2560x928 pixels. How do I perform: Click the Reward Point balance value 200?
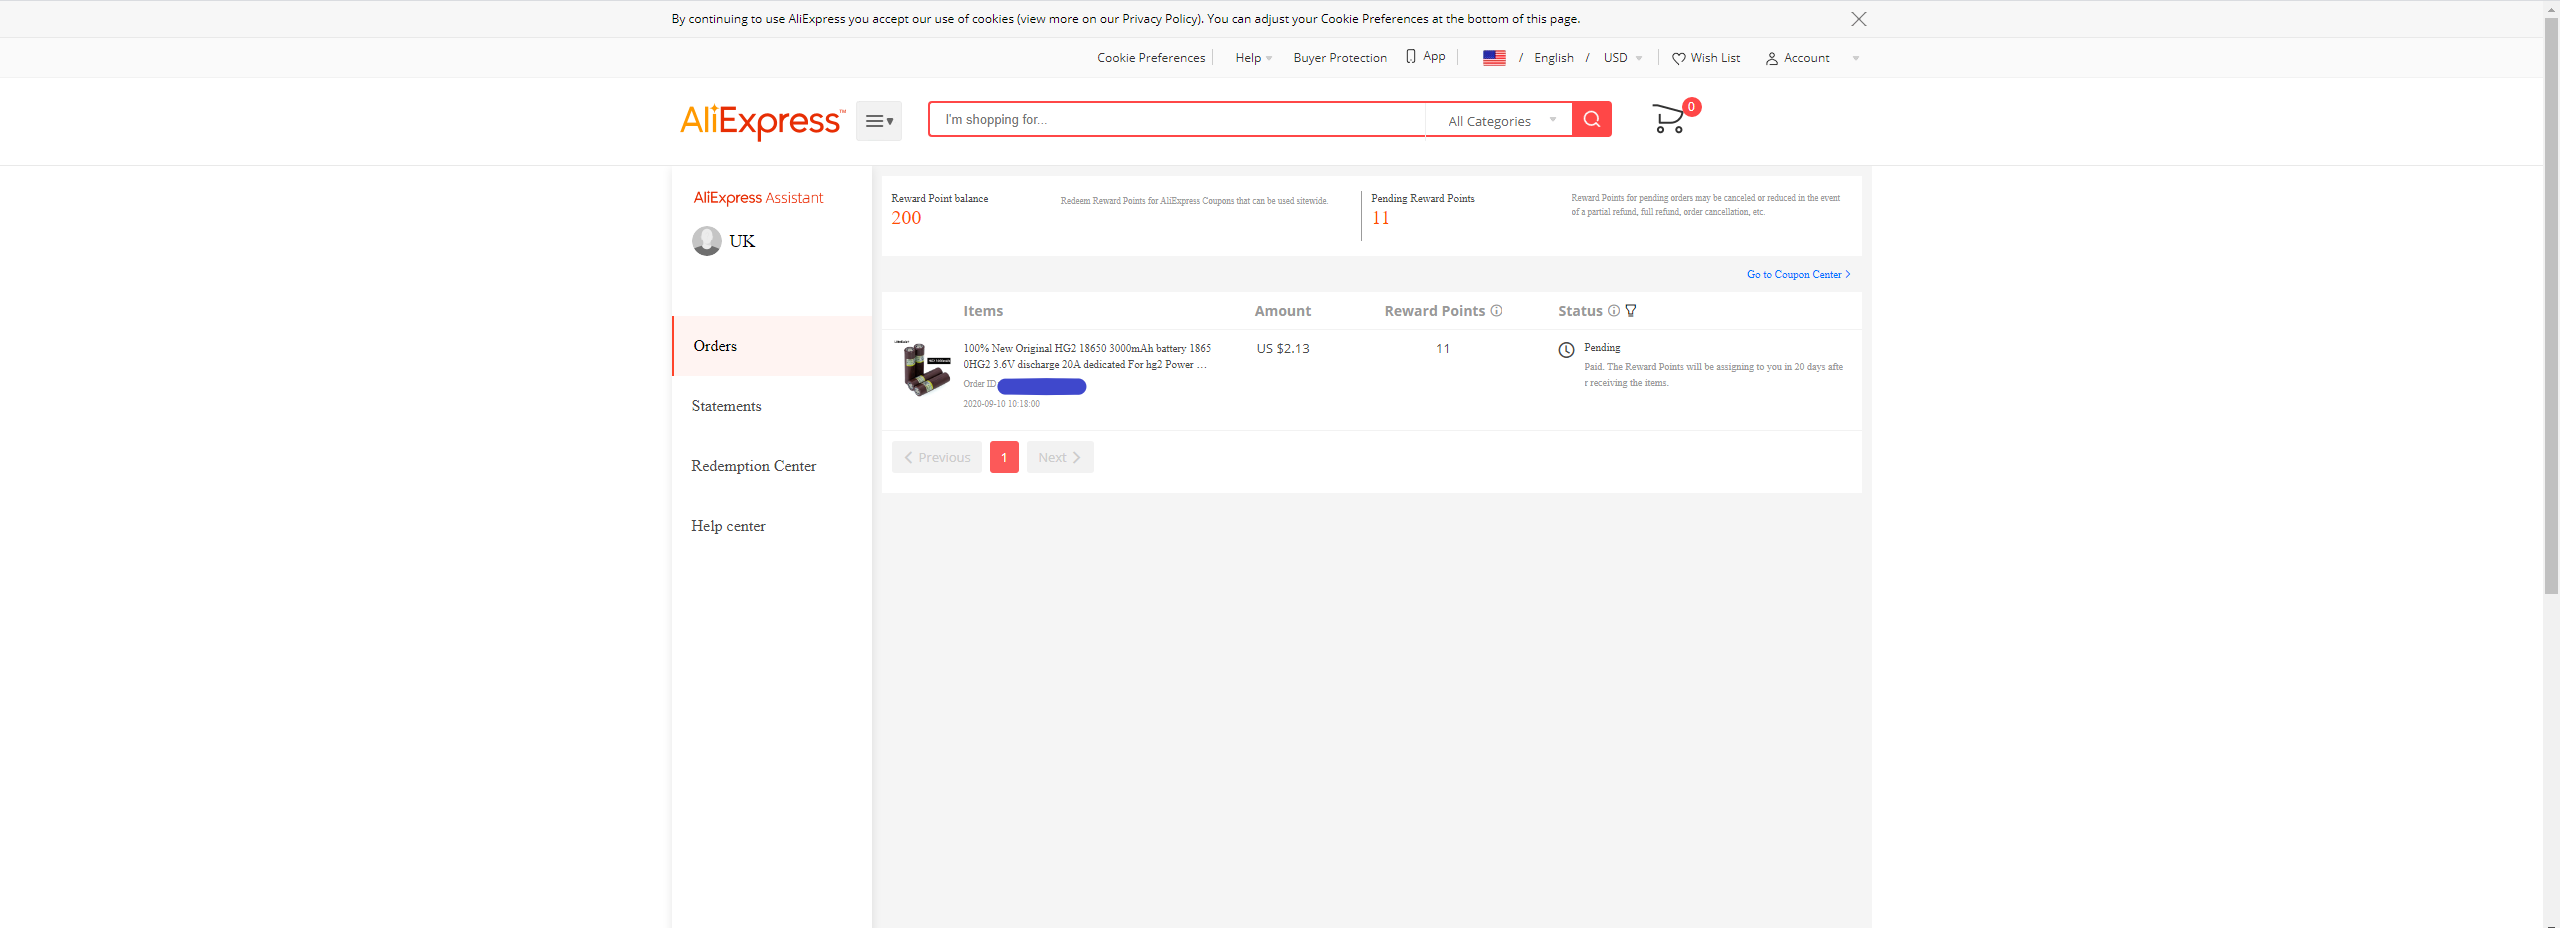(x=906, y=218)
